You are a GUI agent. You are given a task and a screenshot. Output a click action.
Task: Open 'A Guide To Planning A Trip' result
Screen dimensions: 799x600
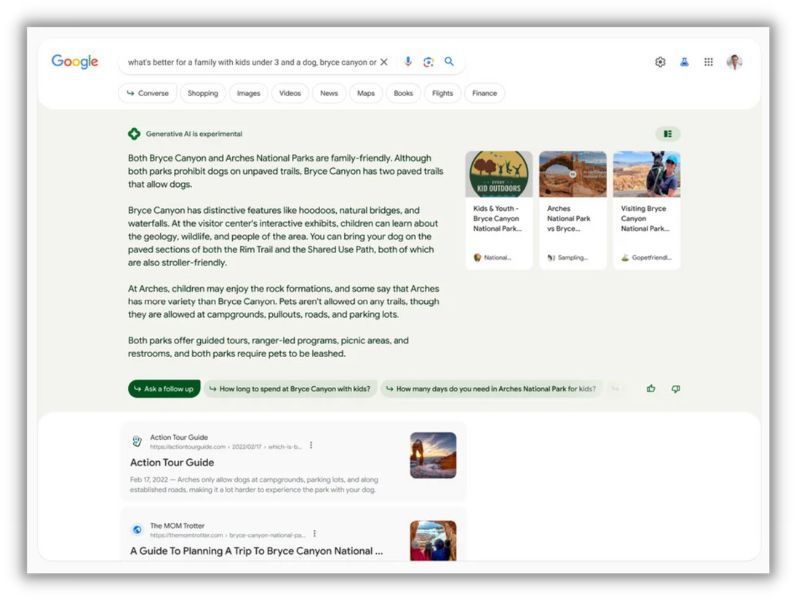coord(256,551)
